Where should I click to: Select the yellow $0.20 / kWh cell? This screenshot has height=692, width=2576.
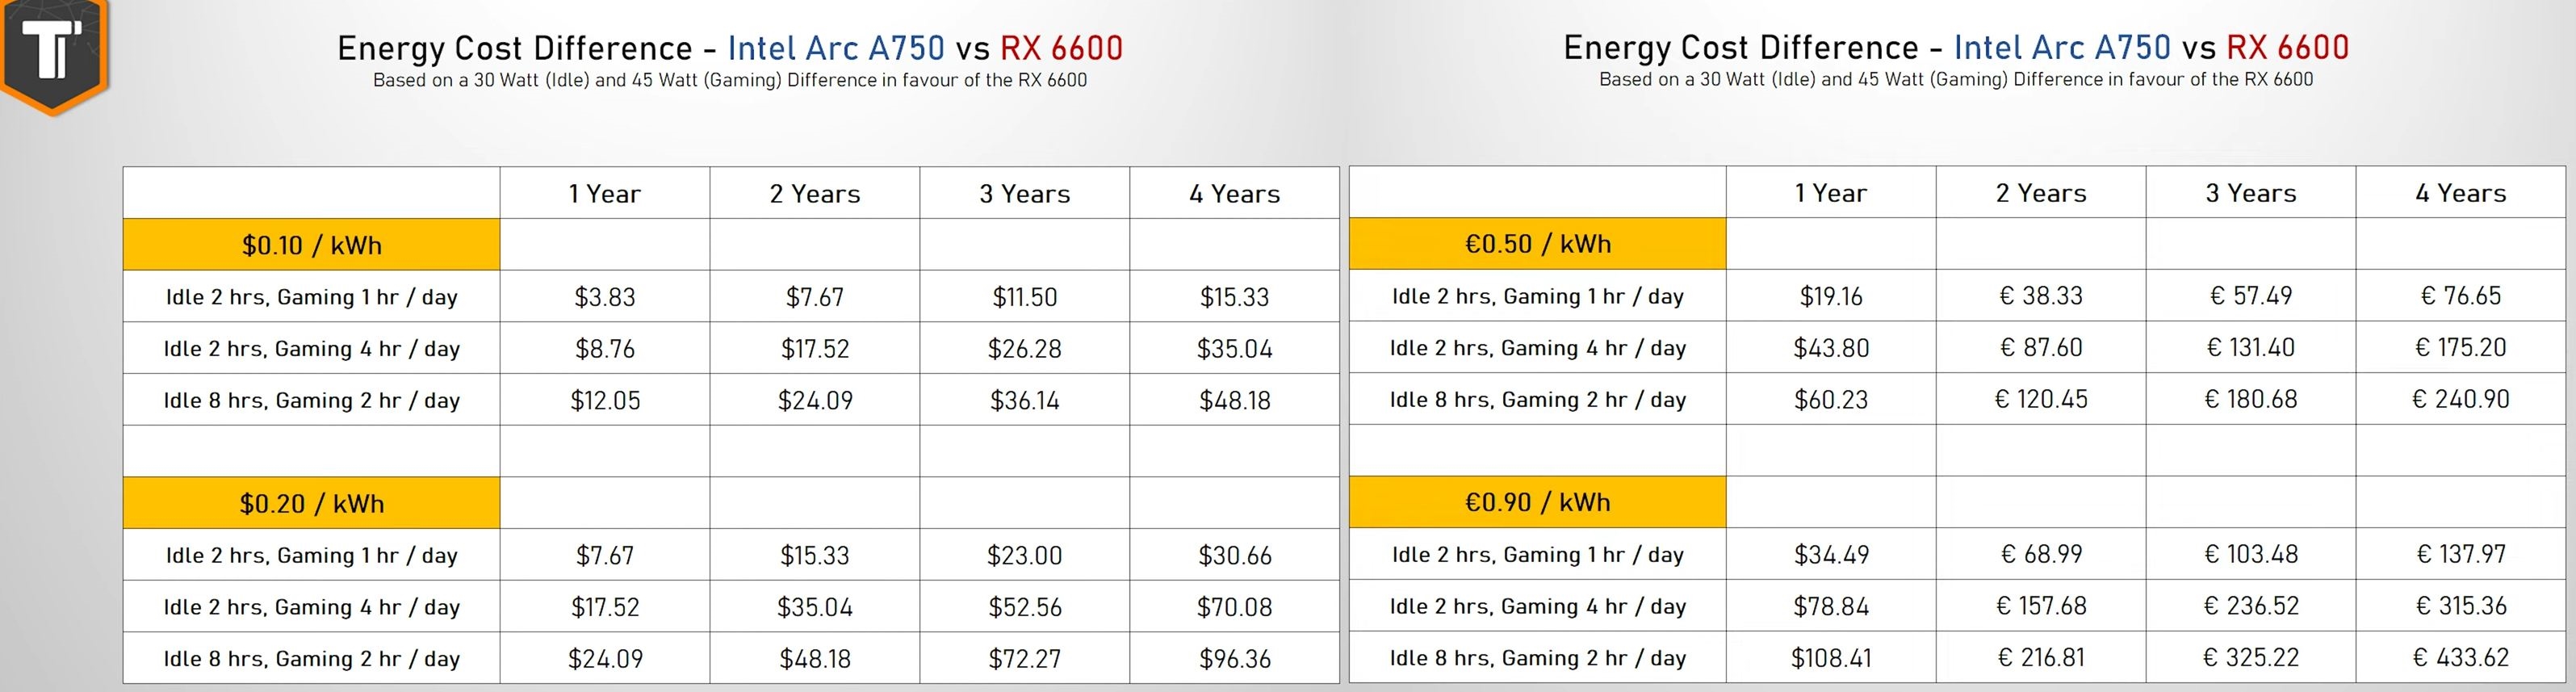click(311, 503)
